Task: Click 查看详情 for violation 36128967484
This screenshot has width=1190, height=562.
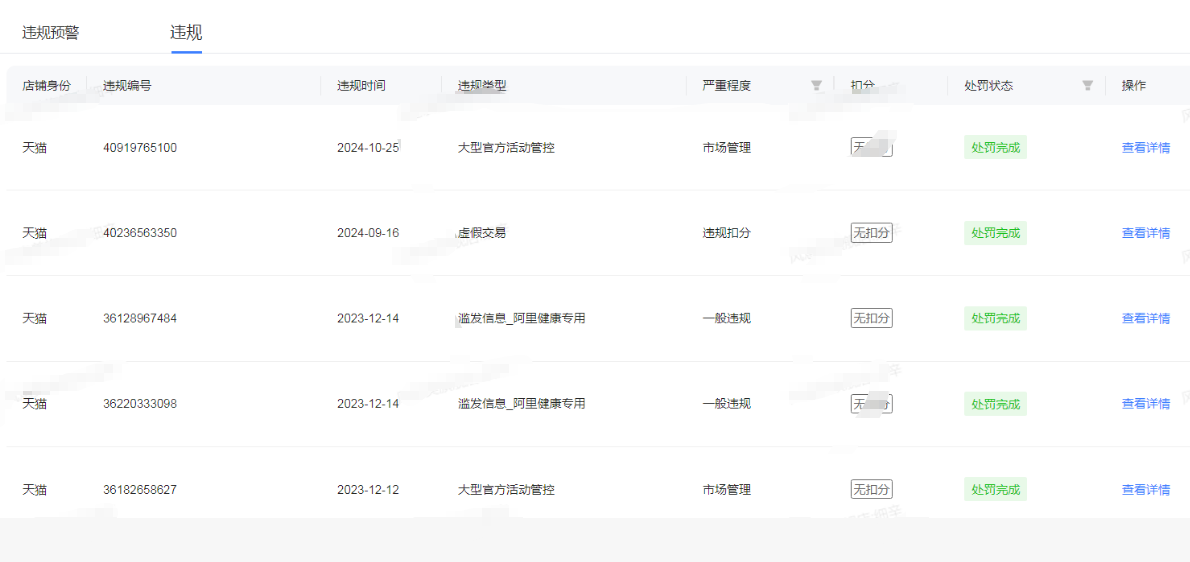Action: (1145, 319)
